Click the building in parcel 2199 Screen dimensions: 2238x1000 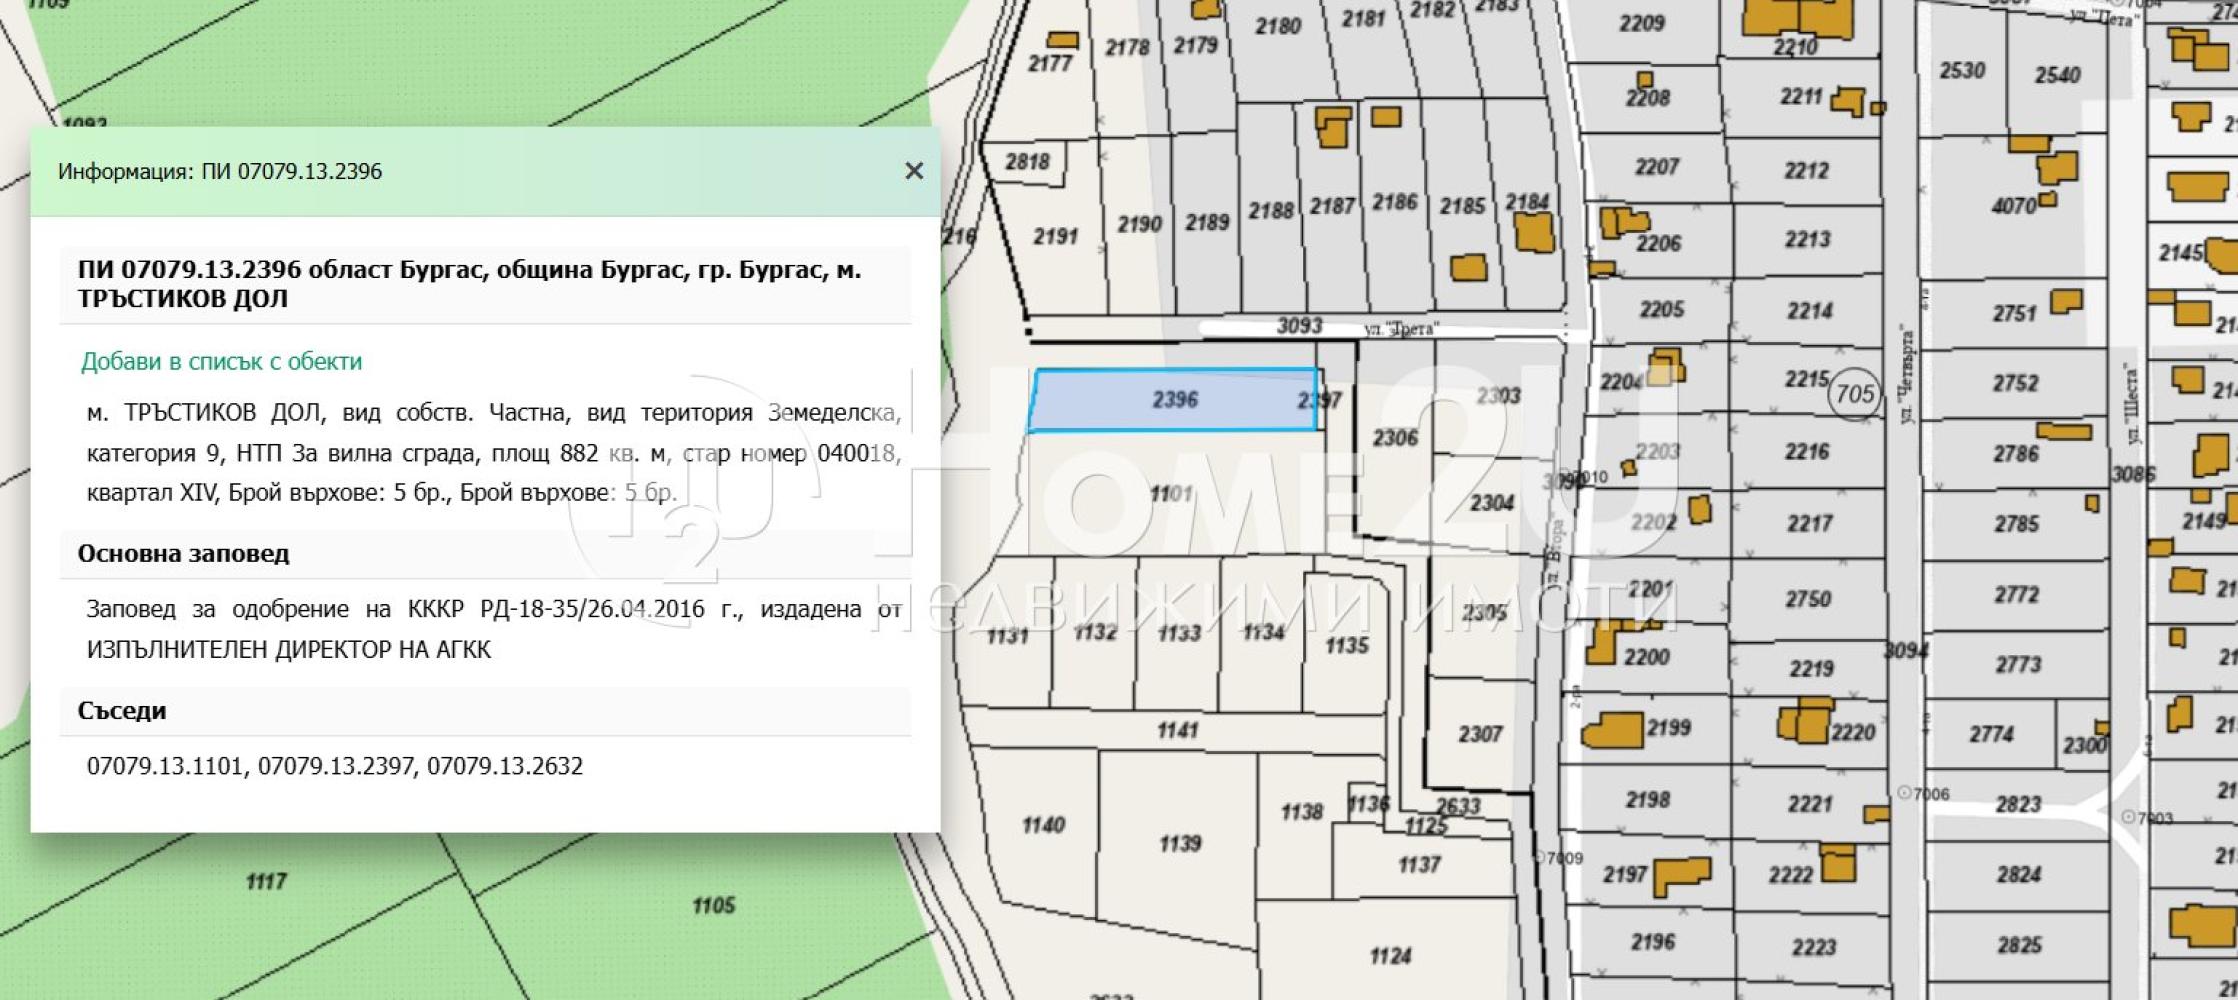[1612, 731]
